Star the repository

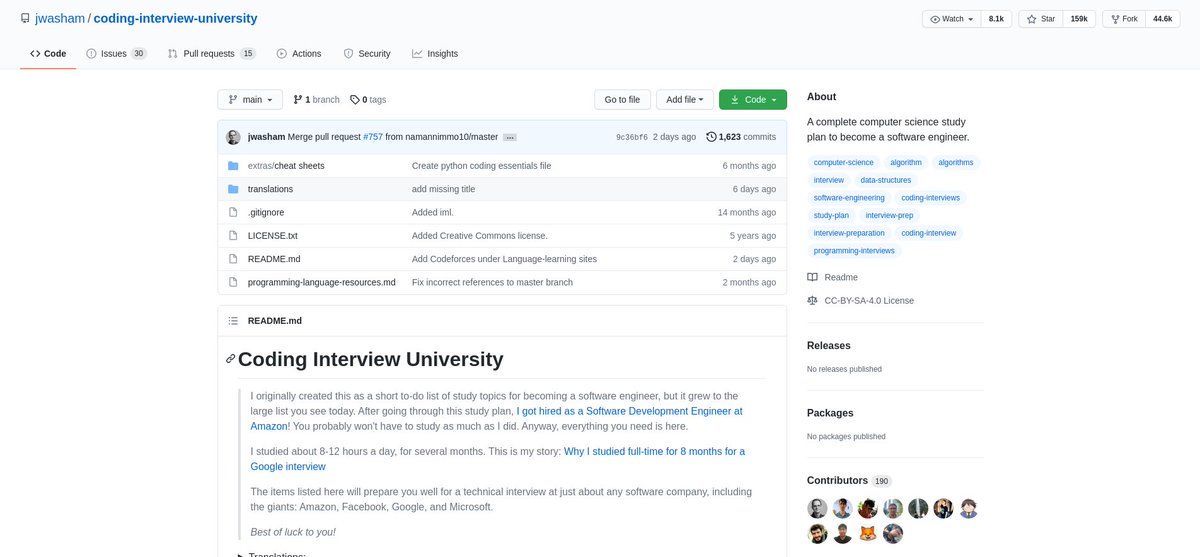click(1041, 19)
